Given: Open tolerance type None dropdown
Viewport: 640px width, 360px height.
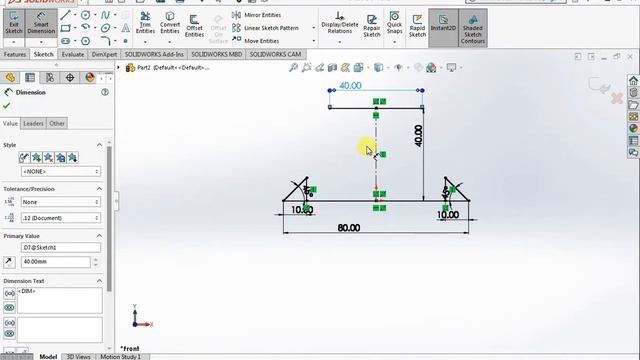Looking at the screenshot, I should 60,202.
